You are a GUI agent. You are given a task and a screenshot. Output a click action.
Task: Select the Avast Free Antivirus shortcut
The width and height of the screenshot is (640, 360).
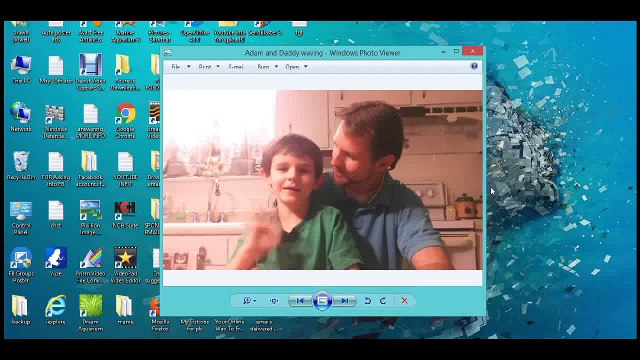coord(91,33)
